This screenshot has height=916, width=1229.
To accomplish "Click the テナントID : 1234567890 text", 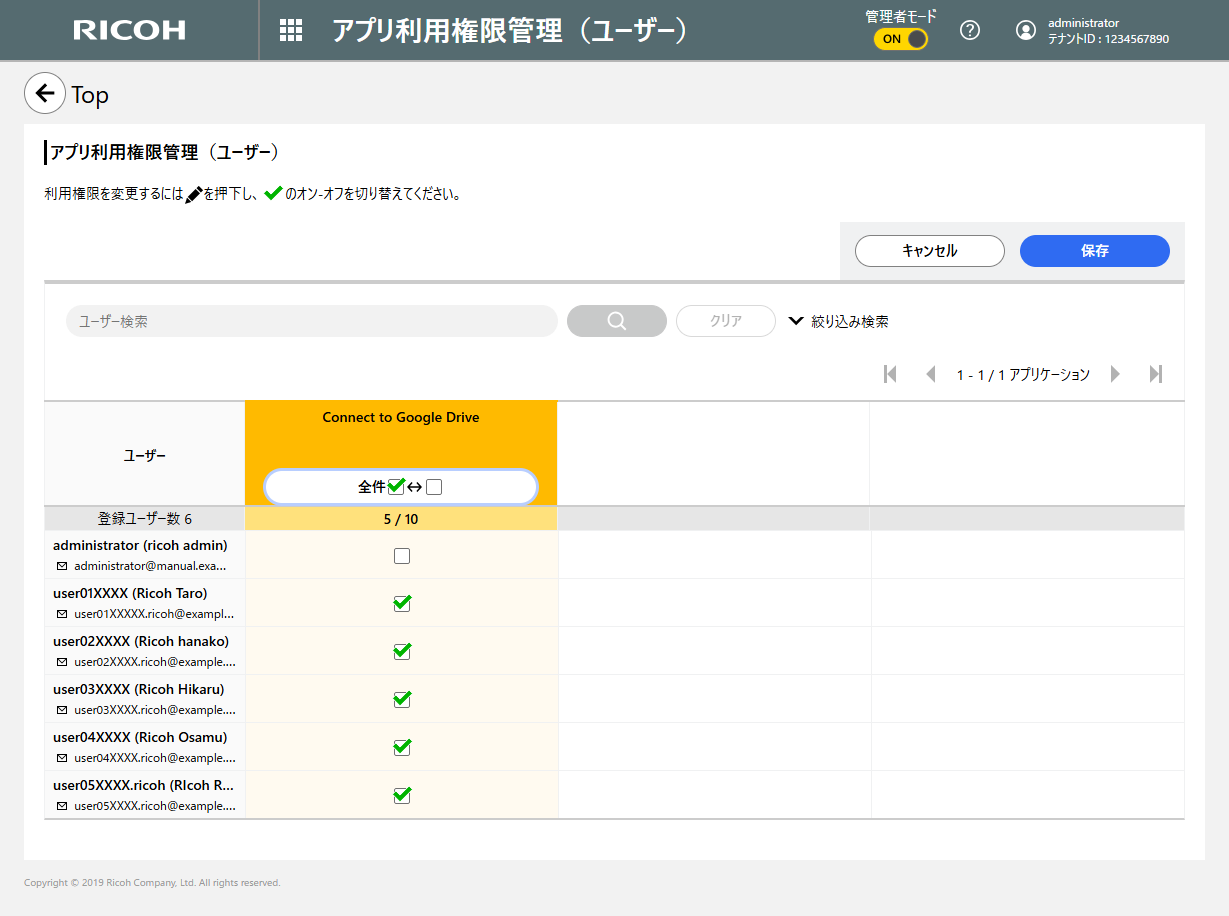I will coord(1108,39).
